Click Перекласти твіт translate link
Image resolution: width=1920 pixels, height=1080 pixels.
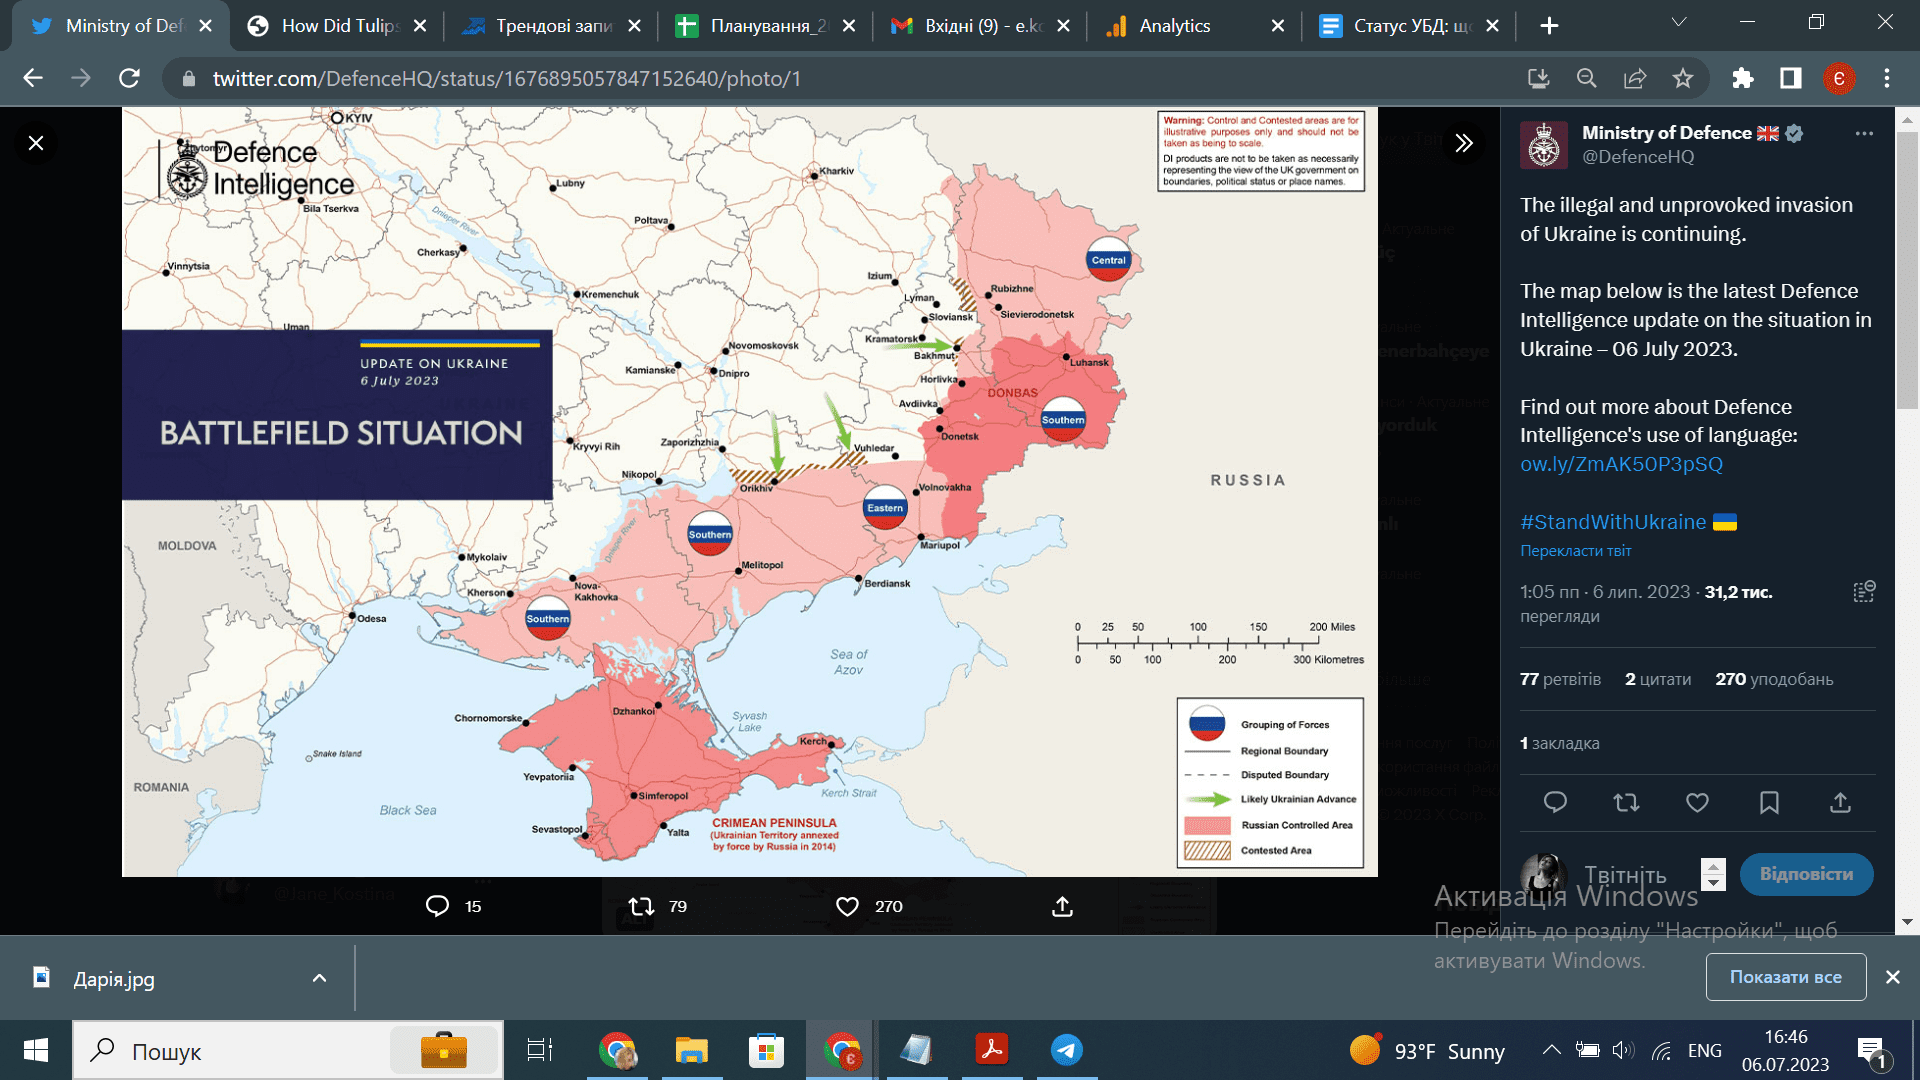1575,551
